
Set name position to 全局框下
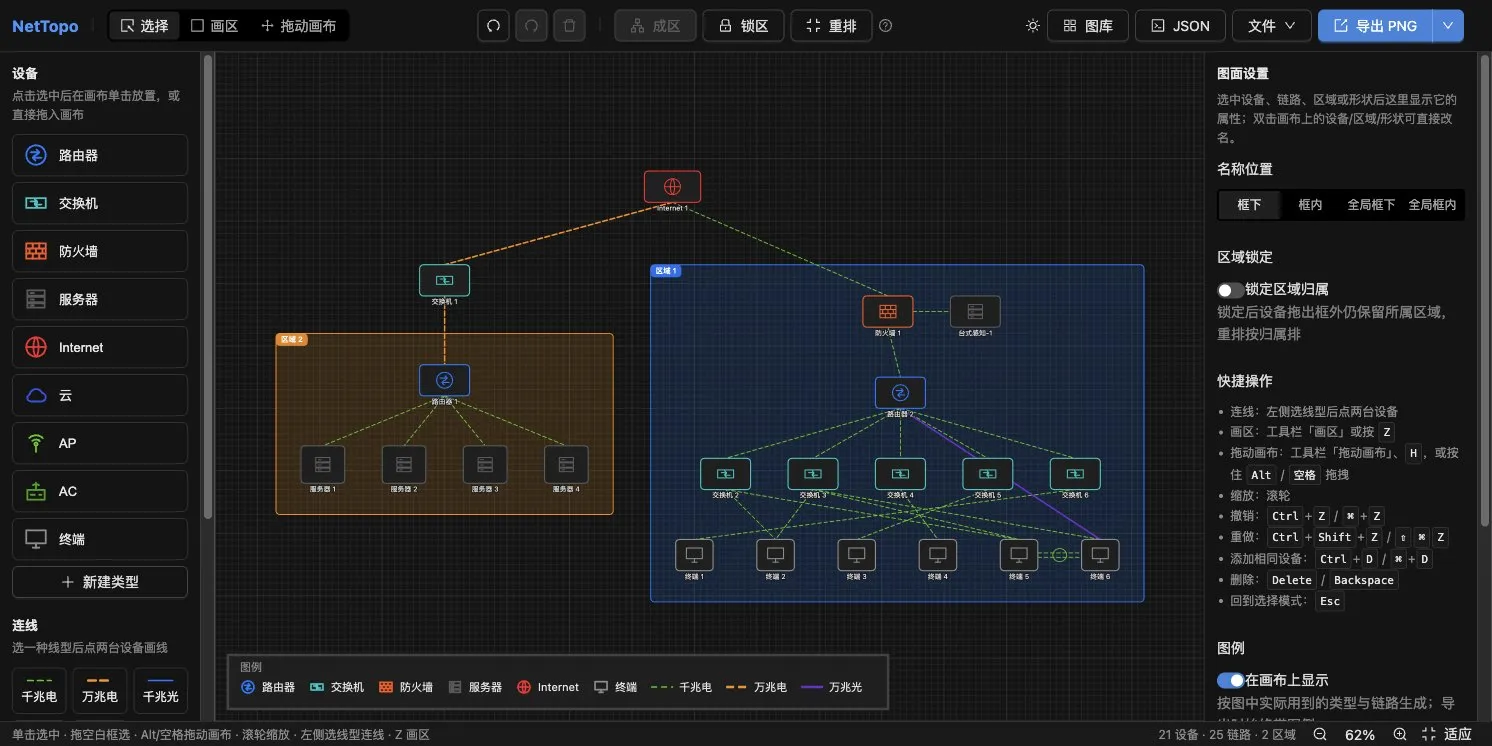click(1371, 205)
